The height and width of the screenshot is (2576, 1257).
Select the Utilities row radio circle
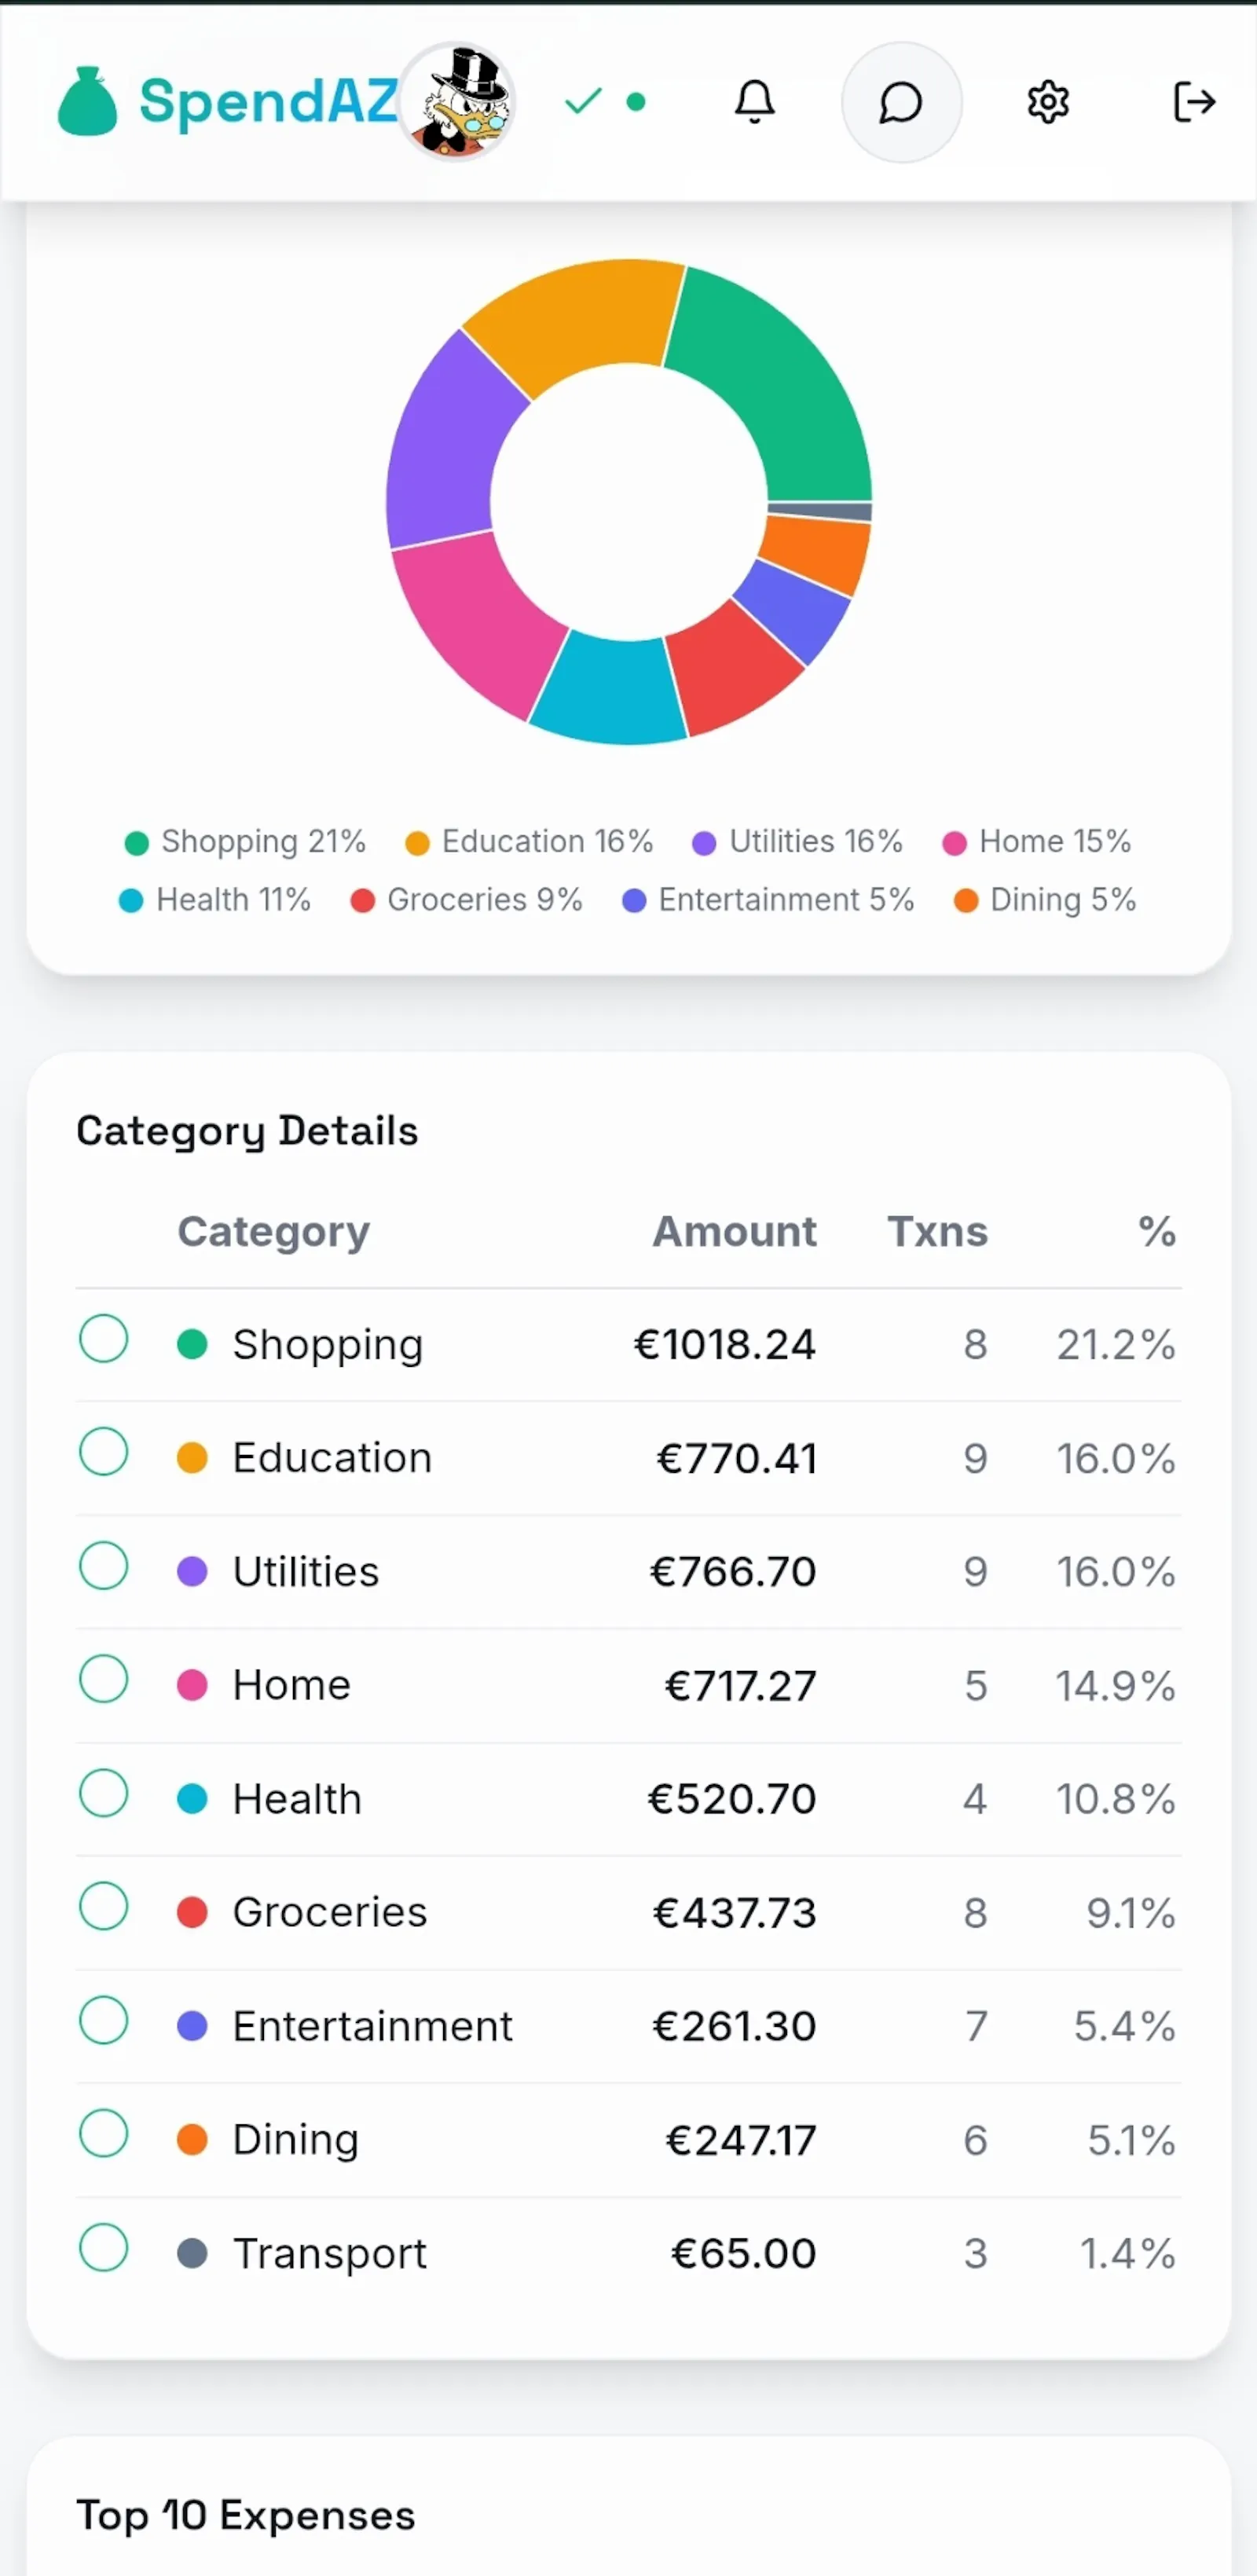coord(104,1565)
